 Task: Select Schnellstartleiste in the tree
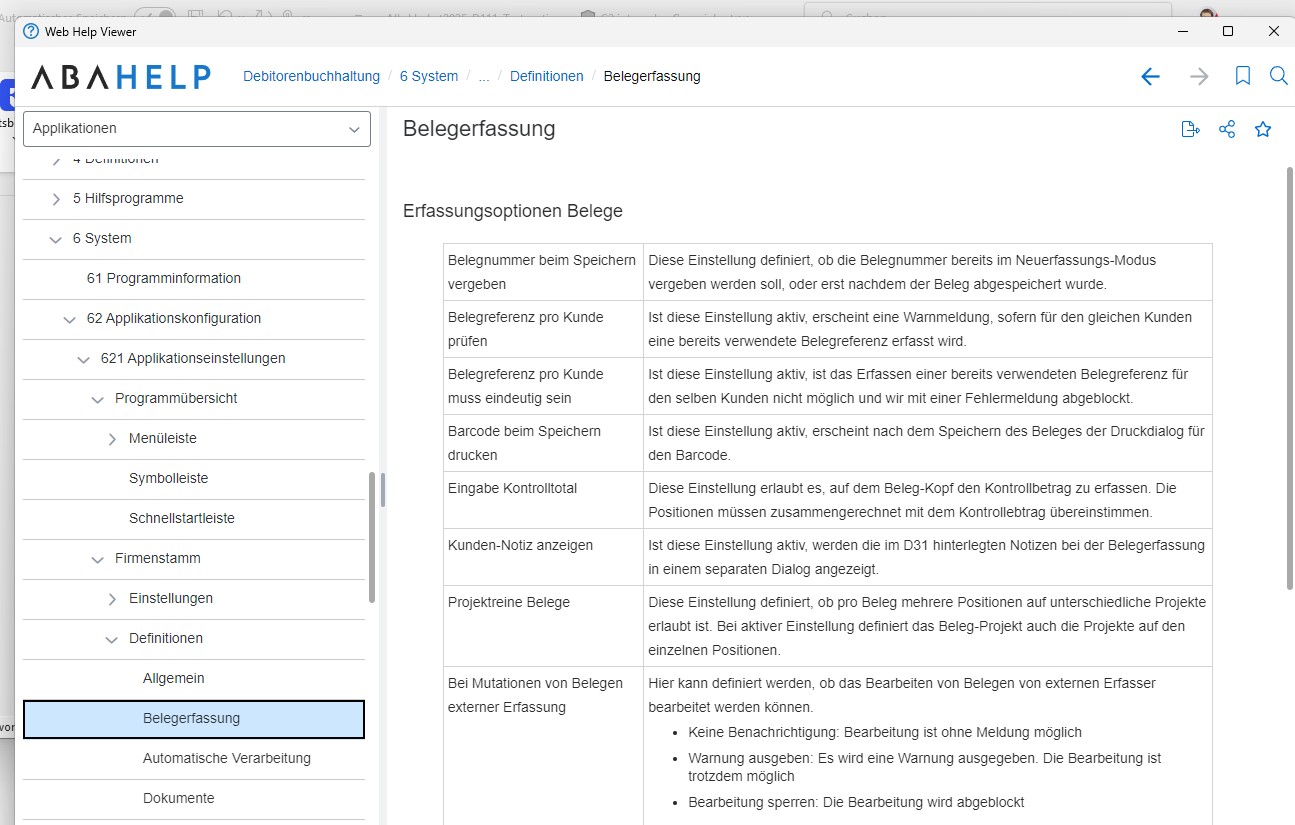(182, 518)
